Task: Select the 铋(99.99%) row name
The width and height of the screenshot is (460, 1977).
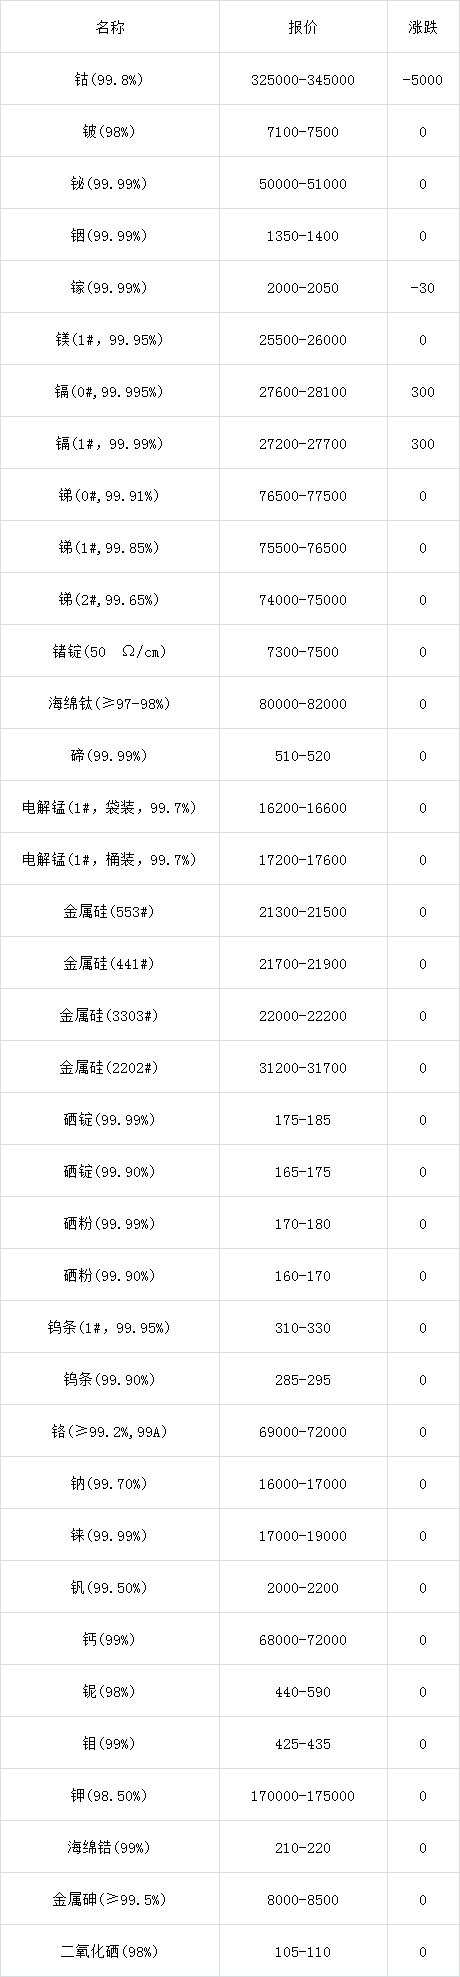Action: click(110, 184)
